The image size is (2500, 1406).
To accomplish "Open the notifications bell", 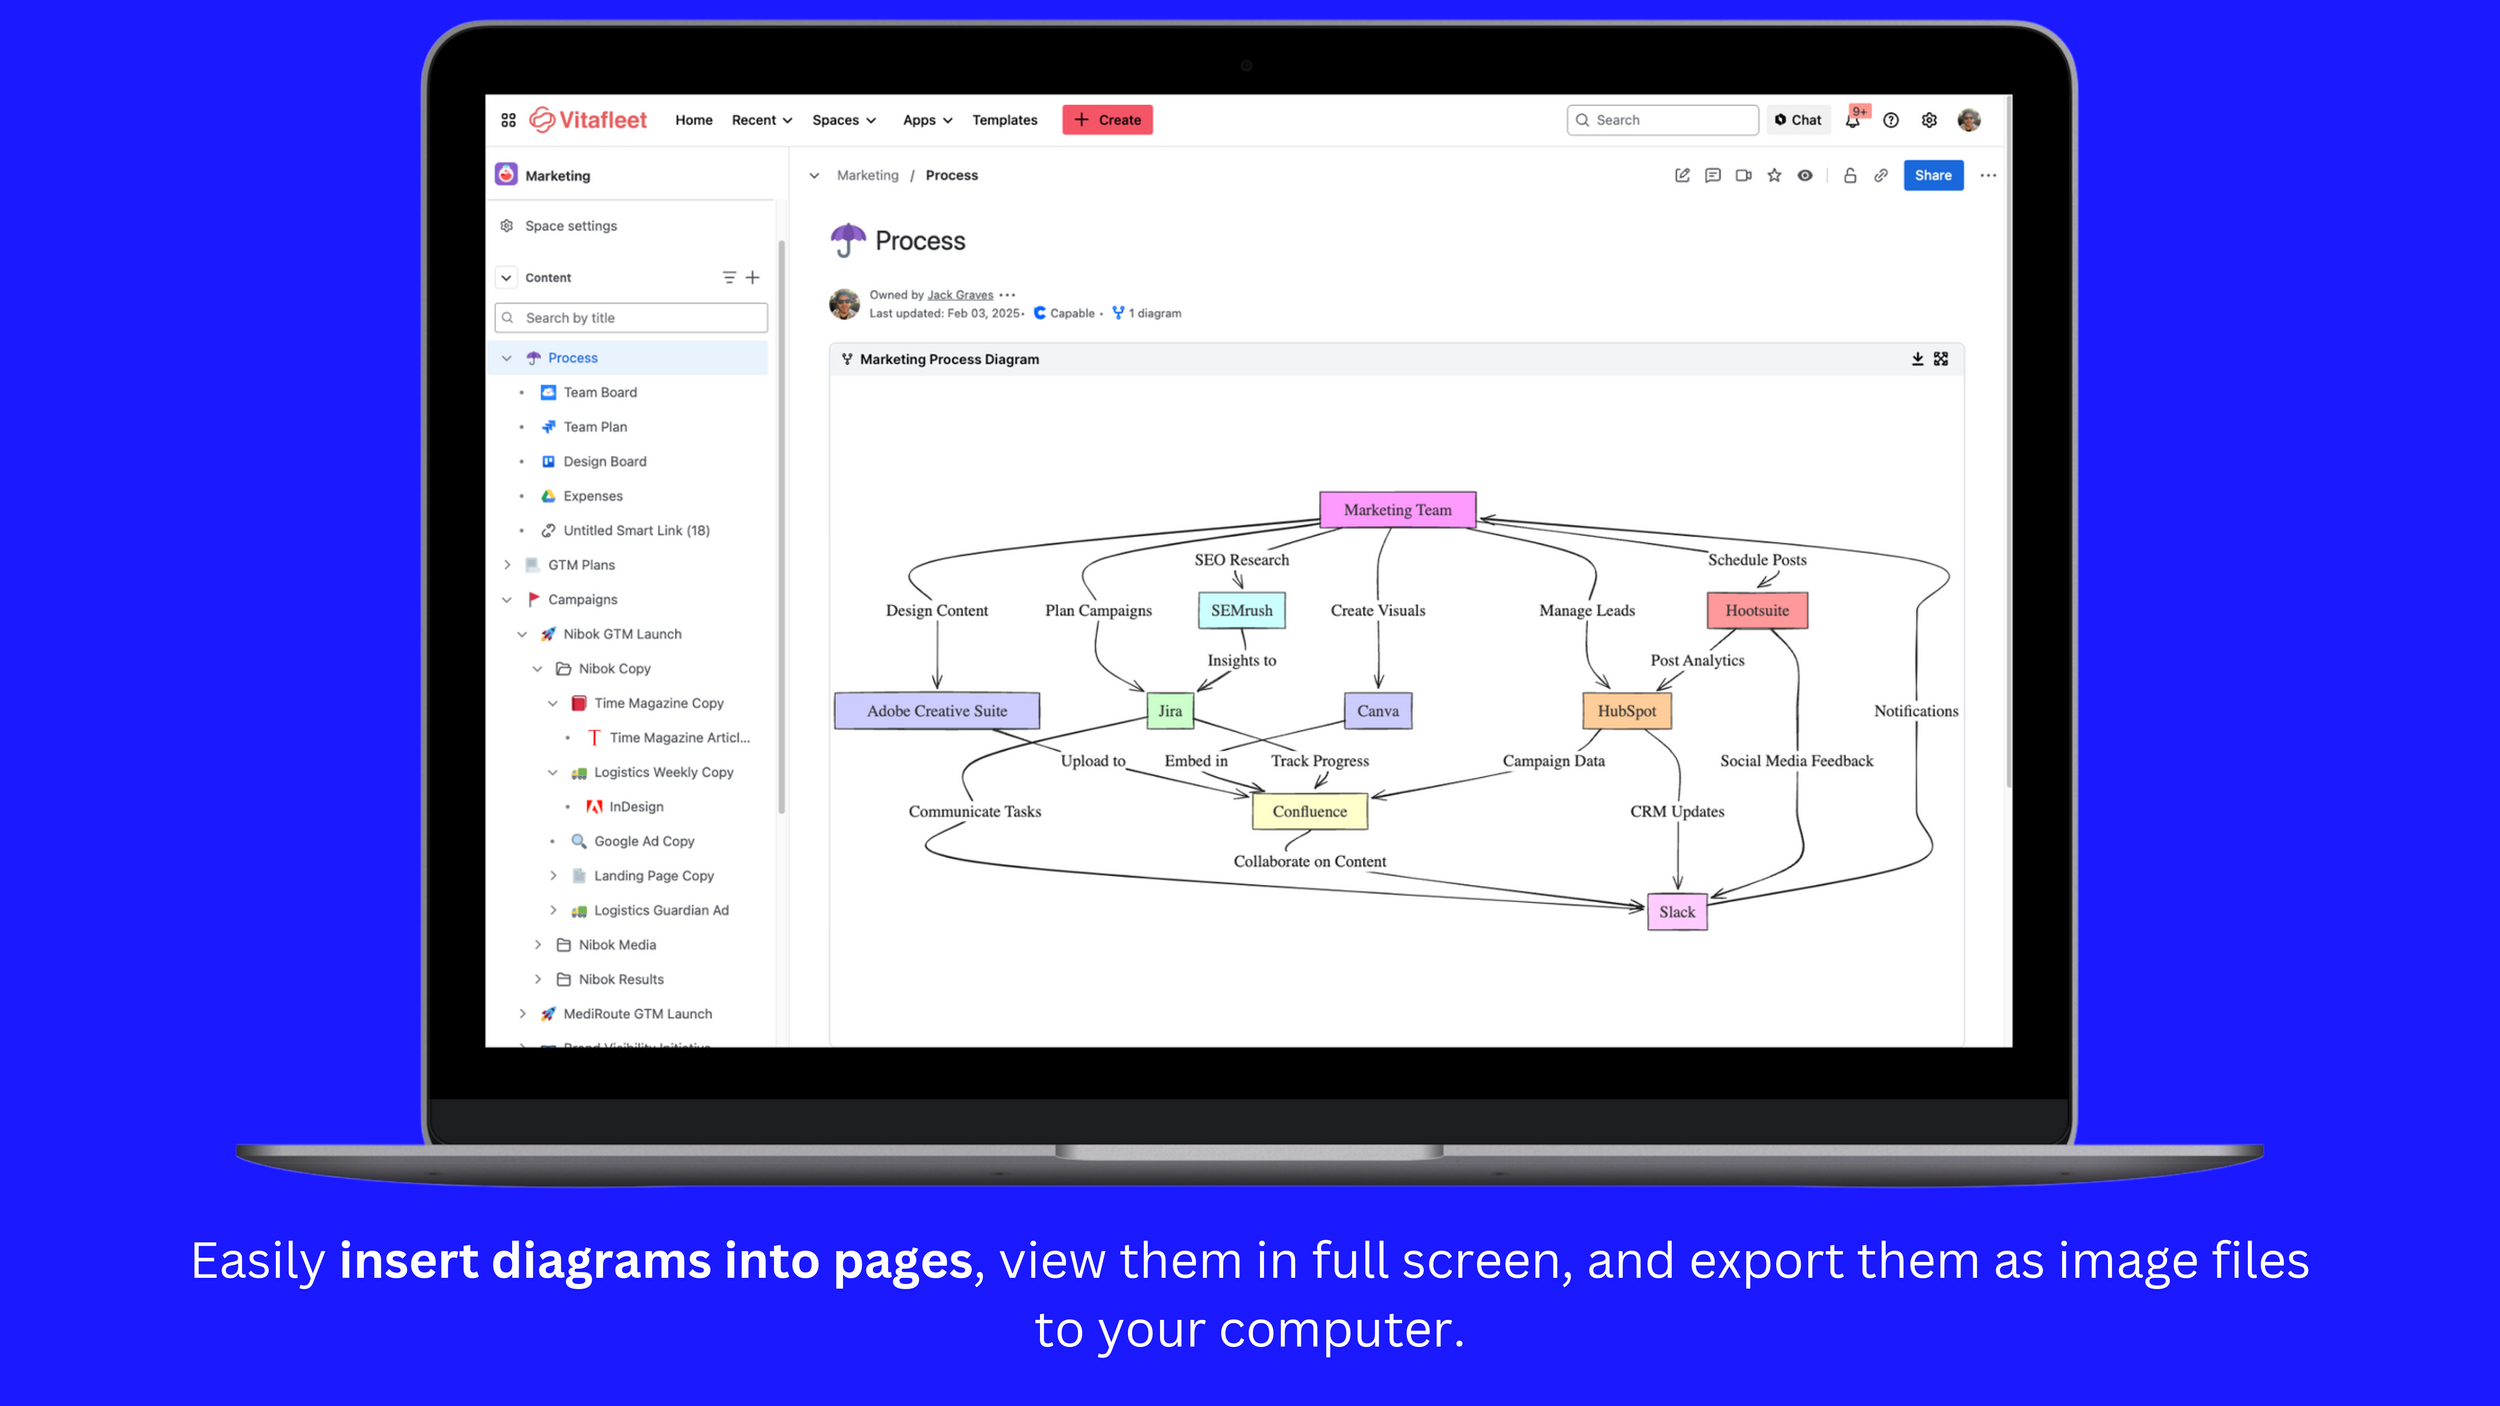I will click(x=1853, y=121).
